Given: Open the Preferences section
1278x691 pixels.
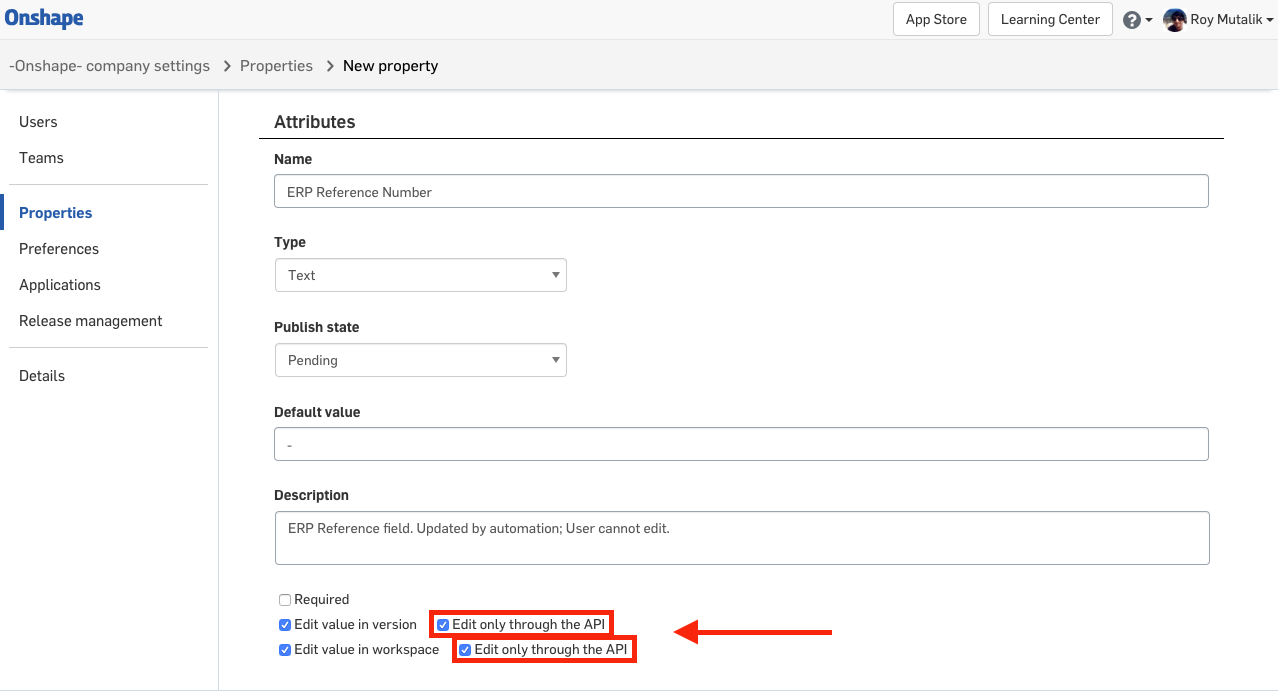Looking at the screenshot, I should [59, 249].
